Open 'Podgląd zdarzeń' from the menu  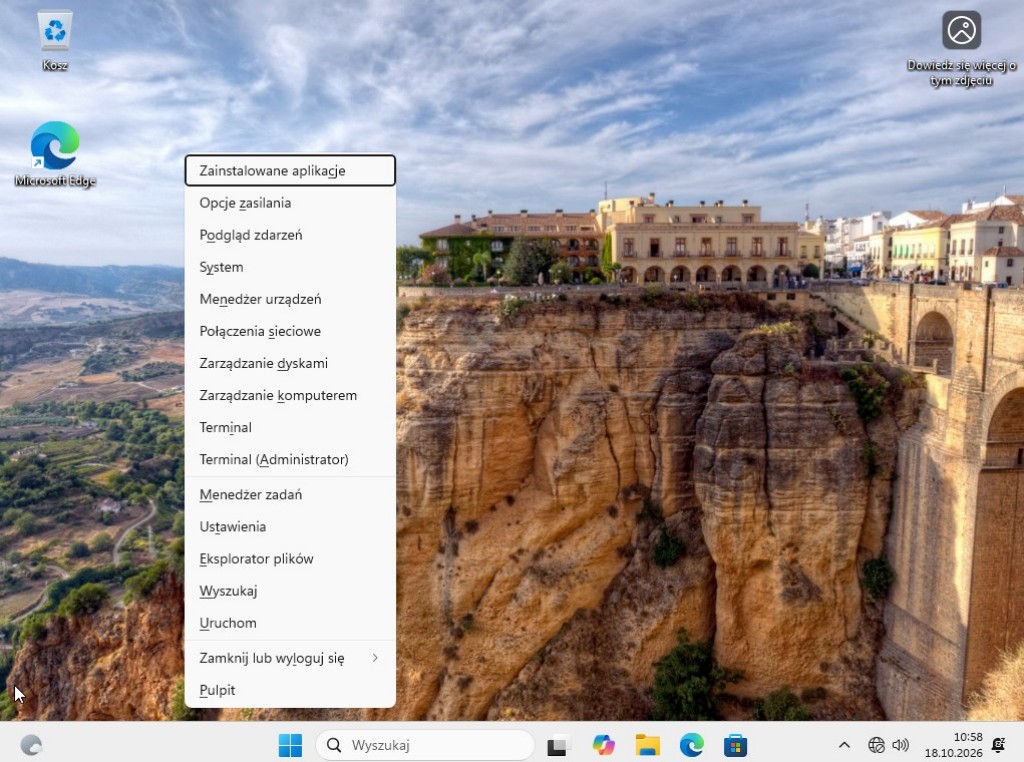pos(290,235)
